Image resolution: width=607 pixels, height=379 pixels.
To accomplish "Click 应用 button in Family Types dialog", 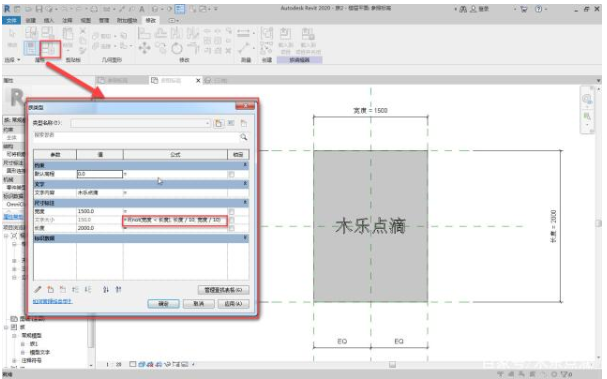I will click(x=233, y=304).
